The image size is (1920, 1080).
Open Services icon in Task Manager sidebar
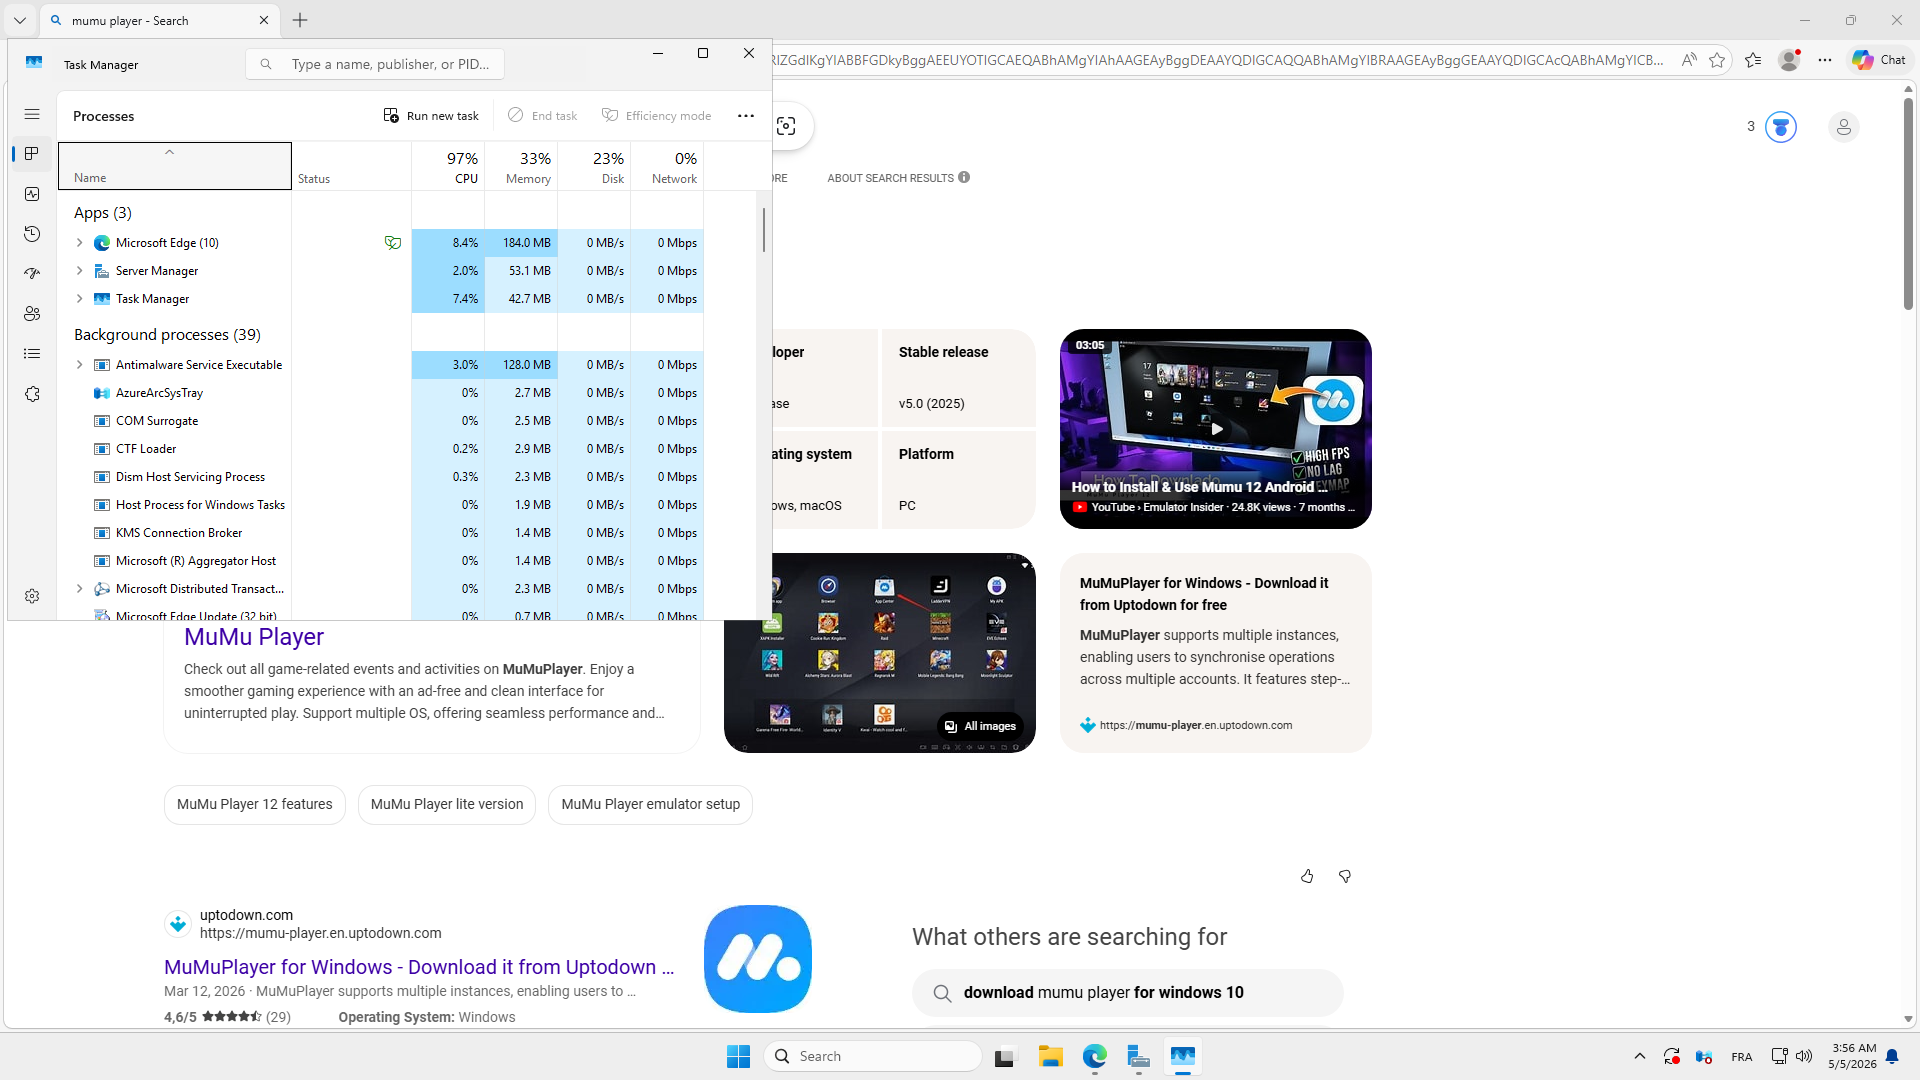(32, 394)
